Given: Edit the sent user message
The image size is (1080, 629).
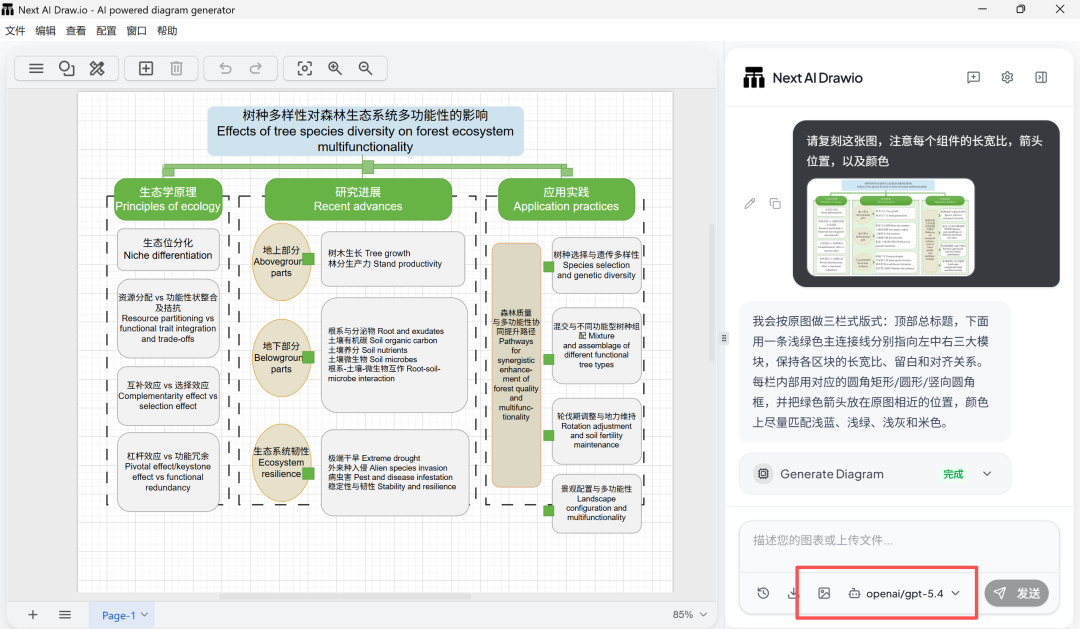Looking at the screenshot, I should (x=750, y=204).
